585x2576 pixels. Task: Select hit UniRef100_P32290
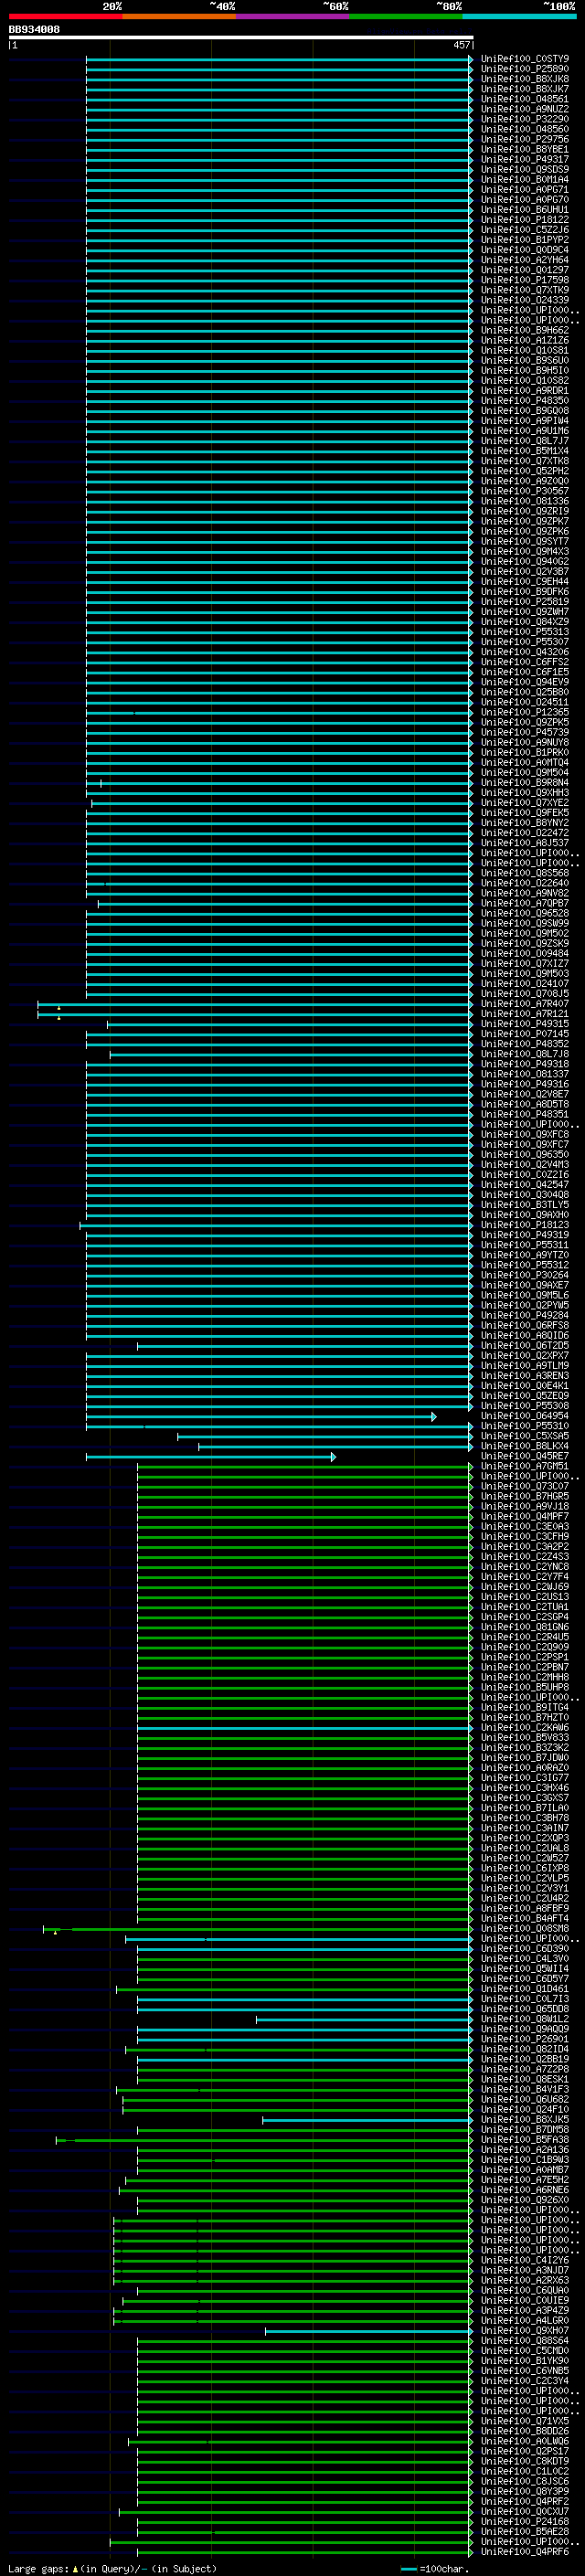tap(525, 119)
